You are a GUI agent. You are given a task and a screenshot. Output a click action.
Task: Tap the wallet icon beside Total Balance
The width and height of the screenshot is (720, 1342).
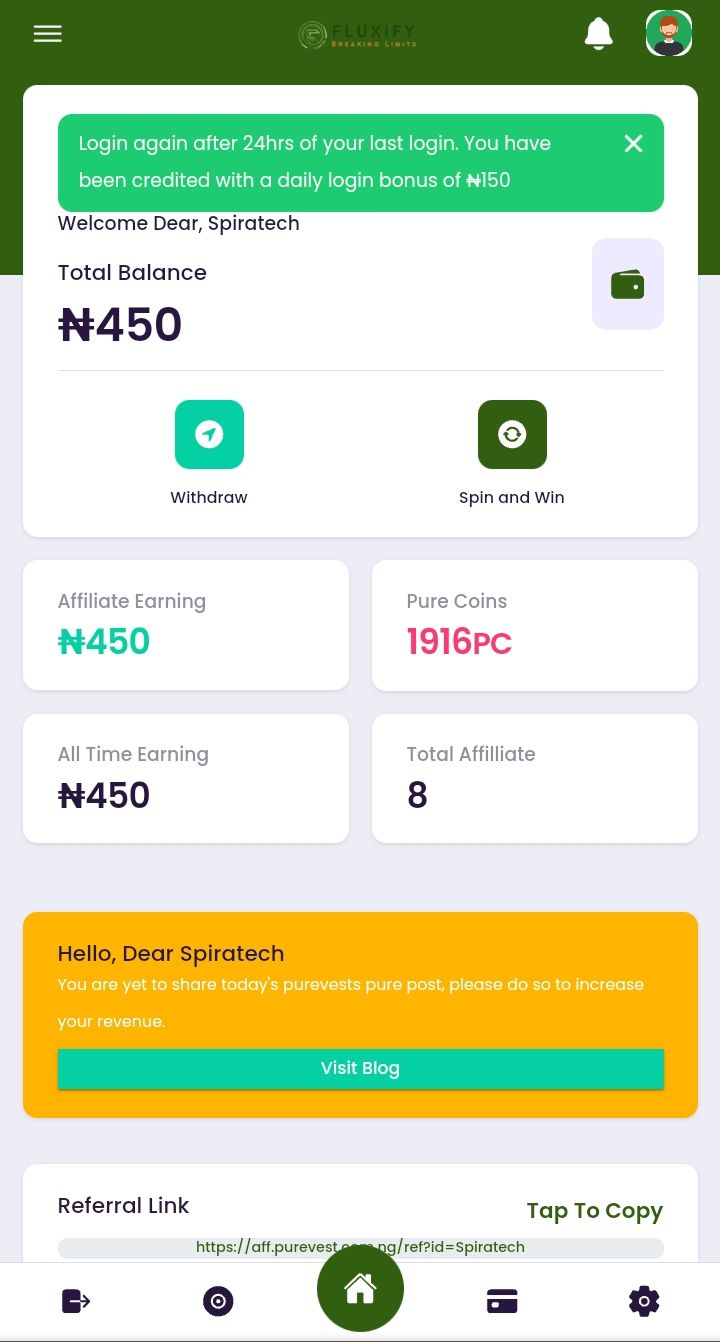[627, 285]
